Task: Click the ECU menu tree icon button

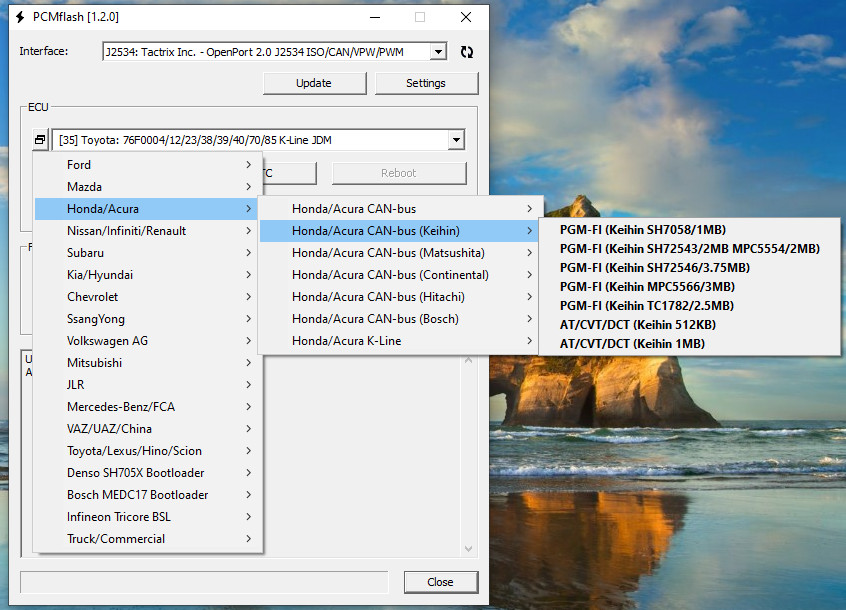Action: [x=40, y=140]
